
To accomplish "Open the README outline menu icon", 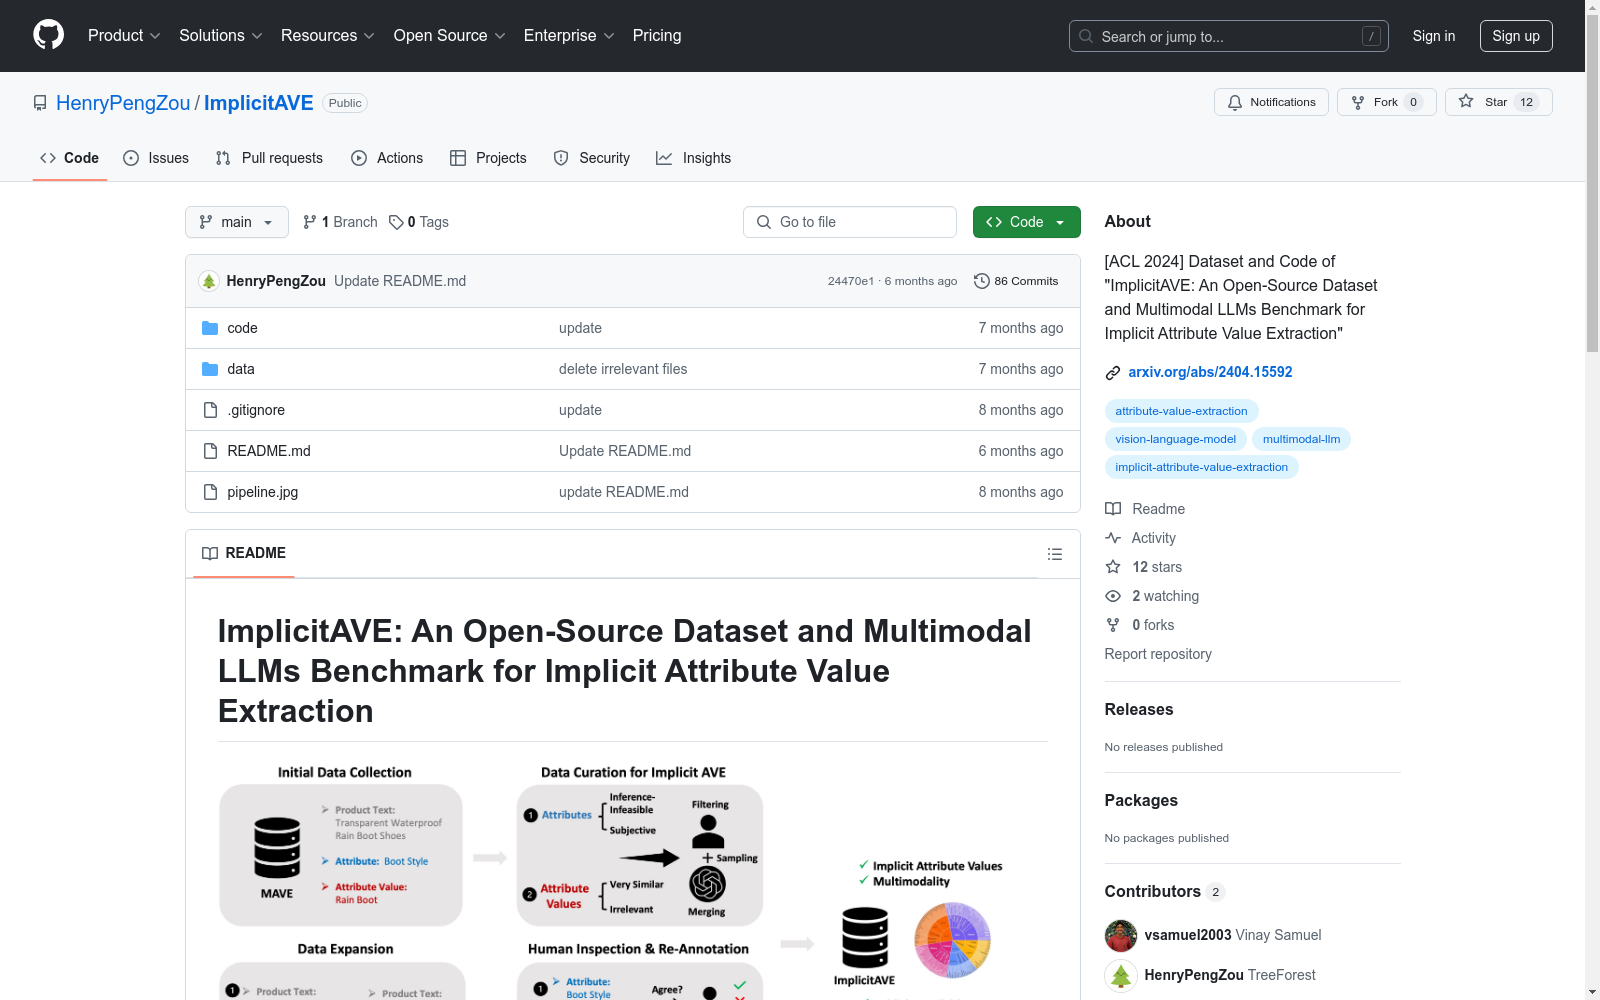I will point(1054,554).
